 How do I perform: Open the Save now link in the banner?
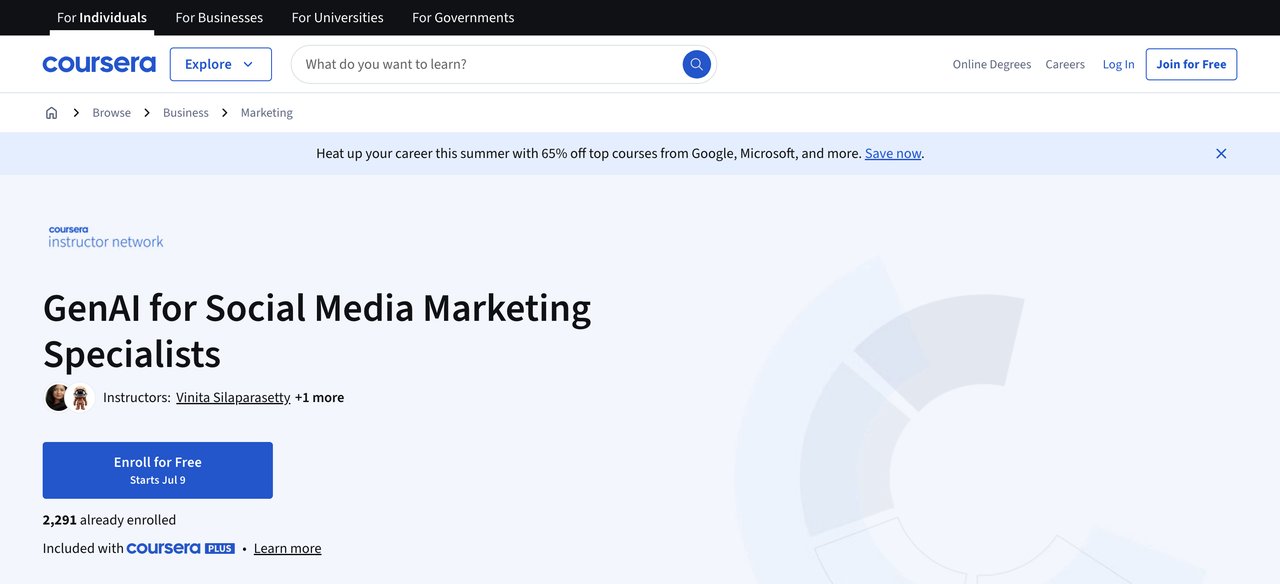tap(892, 153)
